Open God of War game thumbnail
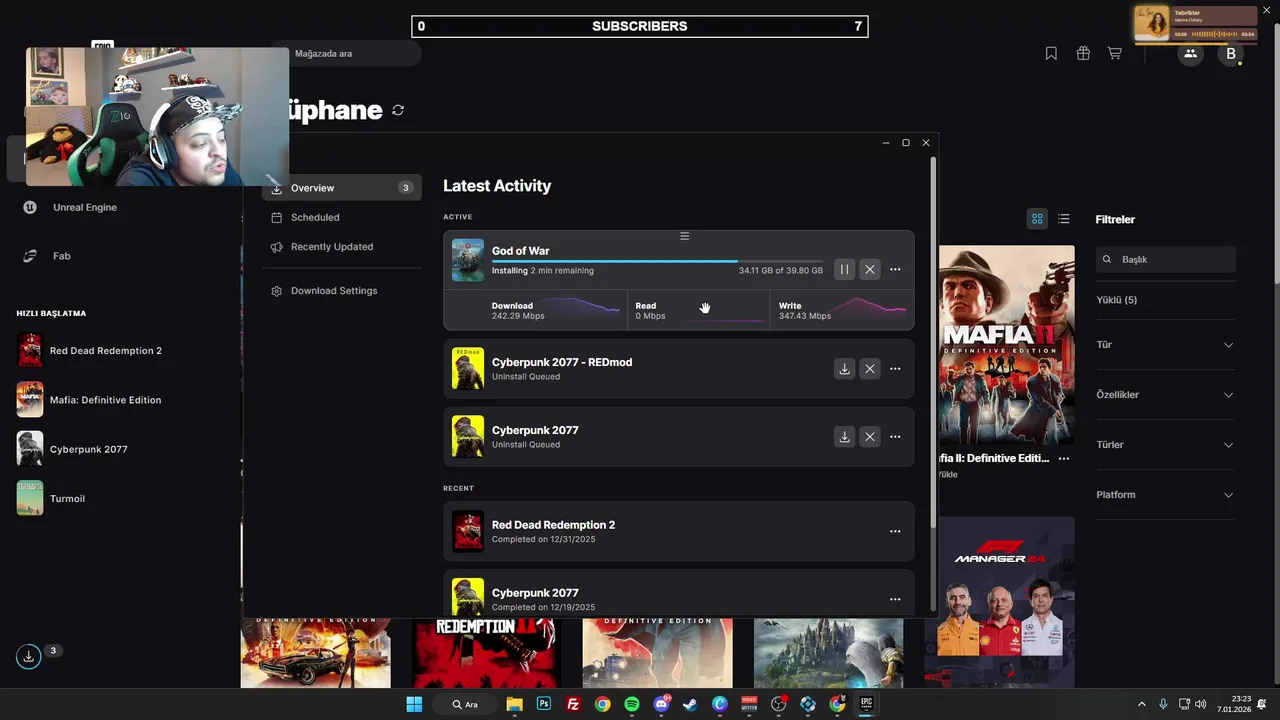 tap(468, 260)
